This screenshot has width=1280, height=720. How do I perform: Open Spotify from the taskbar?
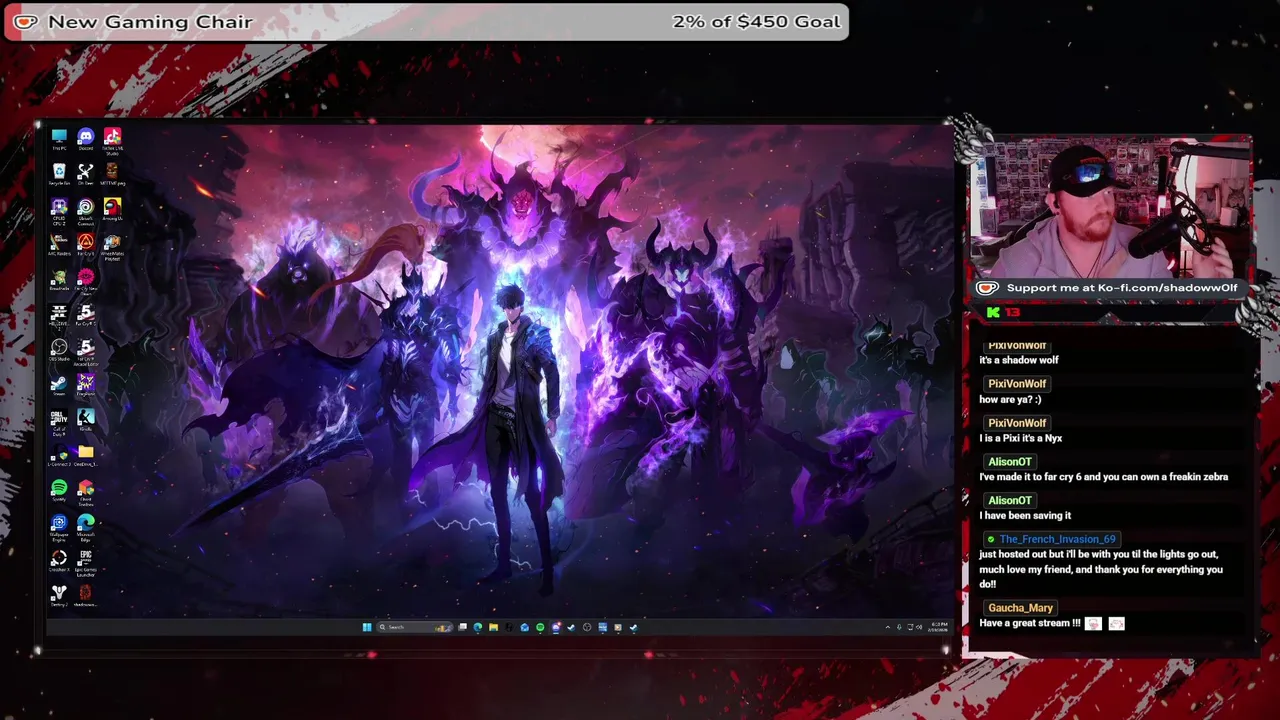coord(540,627)
